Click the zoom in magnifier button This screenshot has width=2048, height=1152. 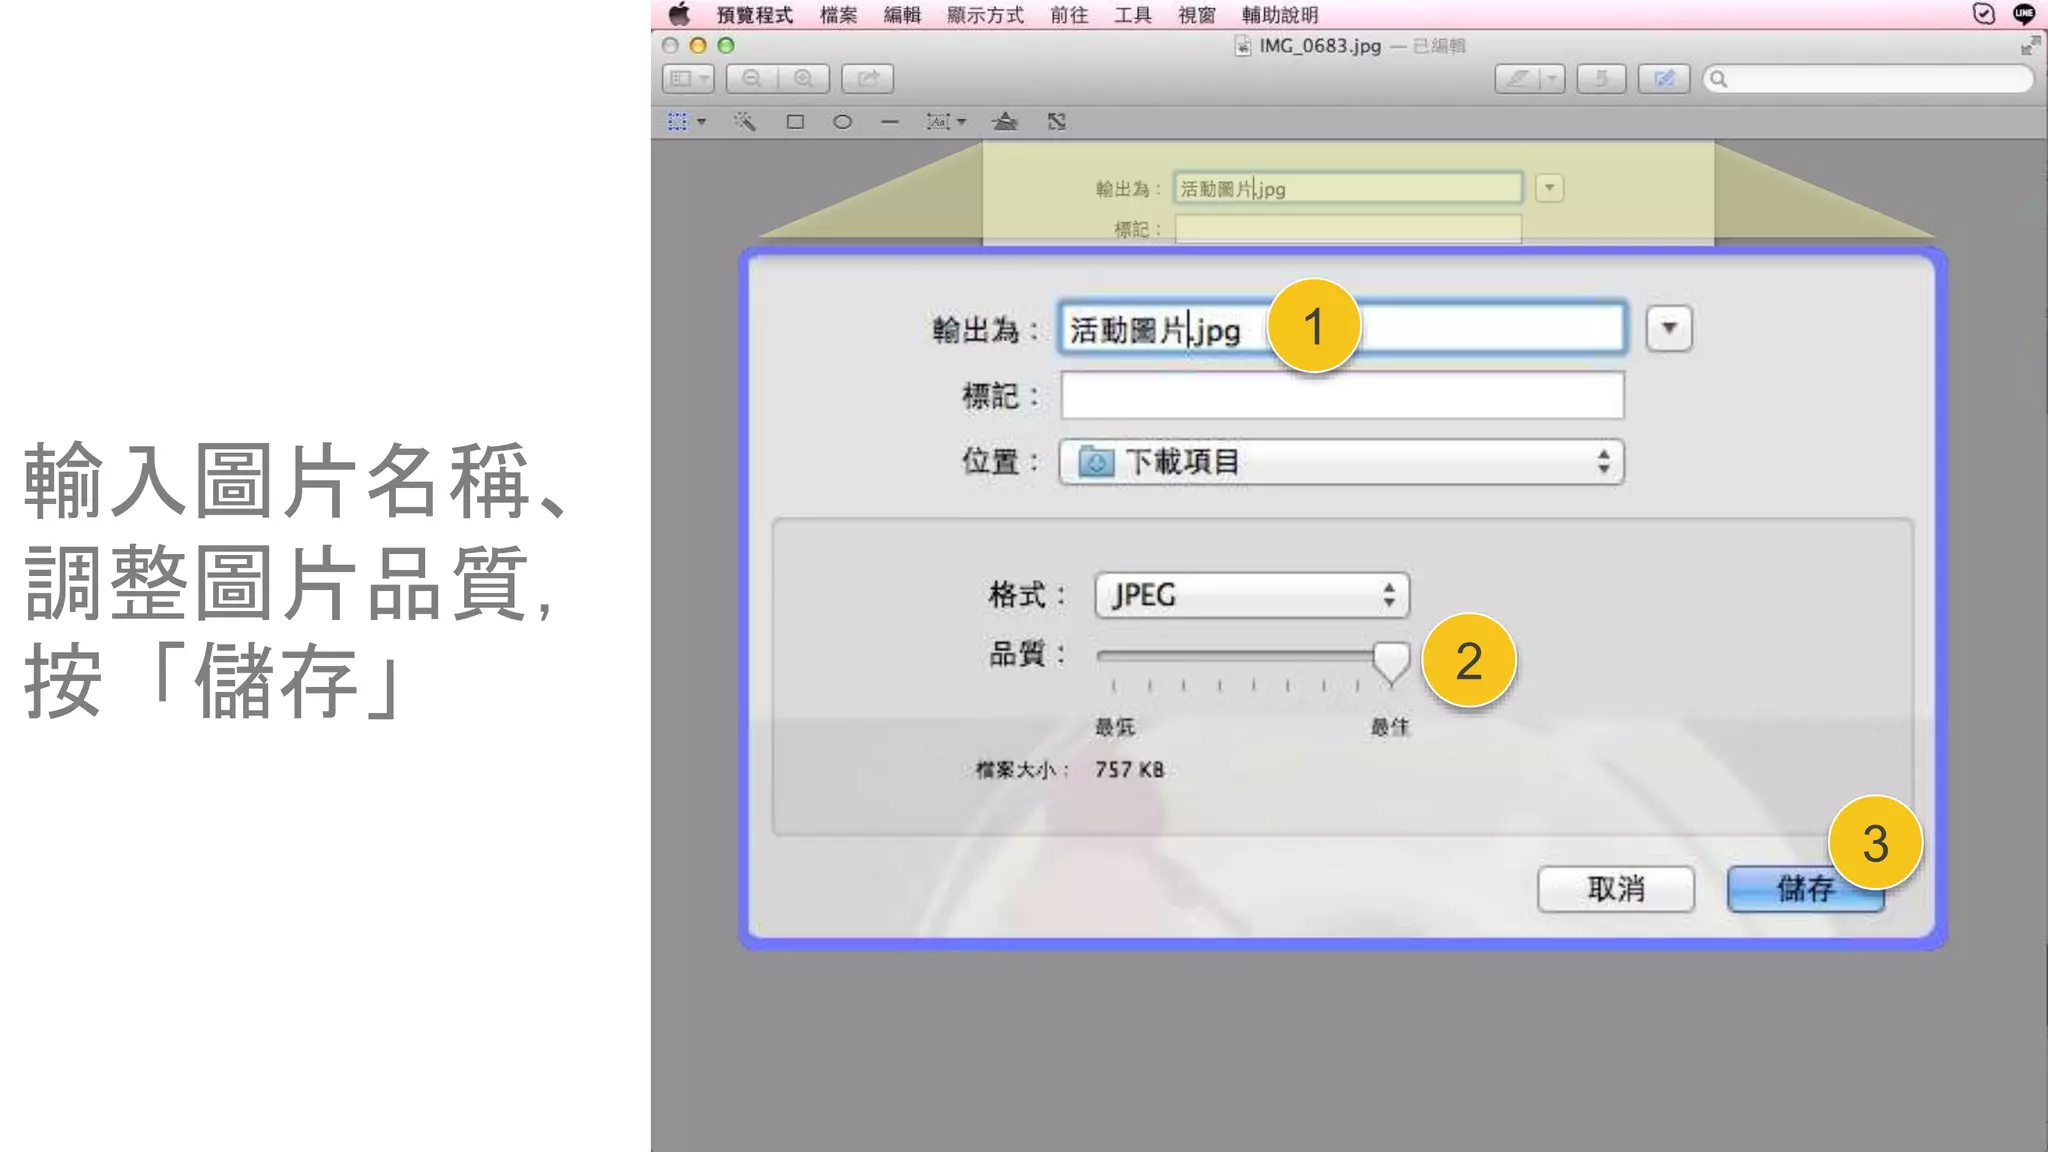[804, 78]
